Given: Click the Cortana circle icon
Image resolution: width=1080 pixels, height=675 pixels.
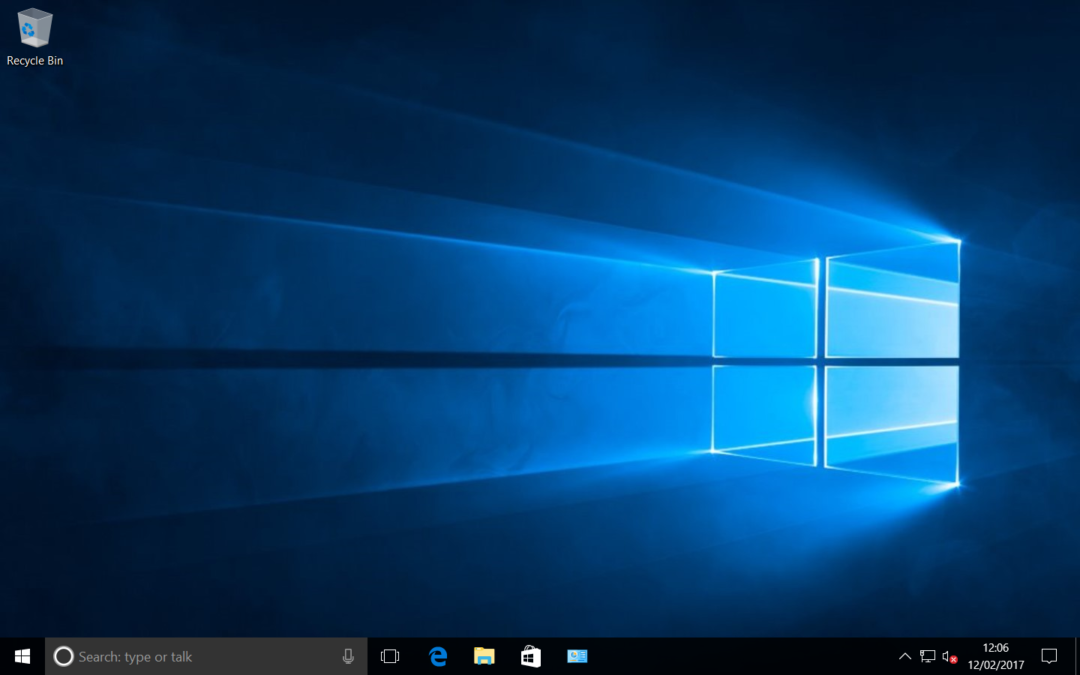Looking at the screenshot, I should pos(63,656).
